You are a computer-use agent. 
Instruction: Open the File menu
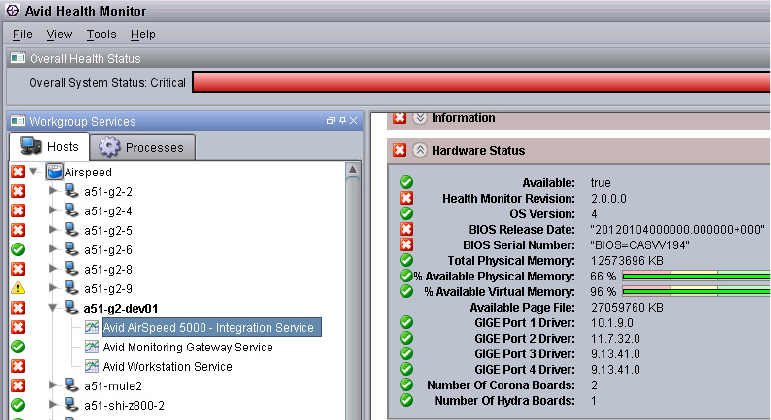(23, 34)
